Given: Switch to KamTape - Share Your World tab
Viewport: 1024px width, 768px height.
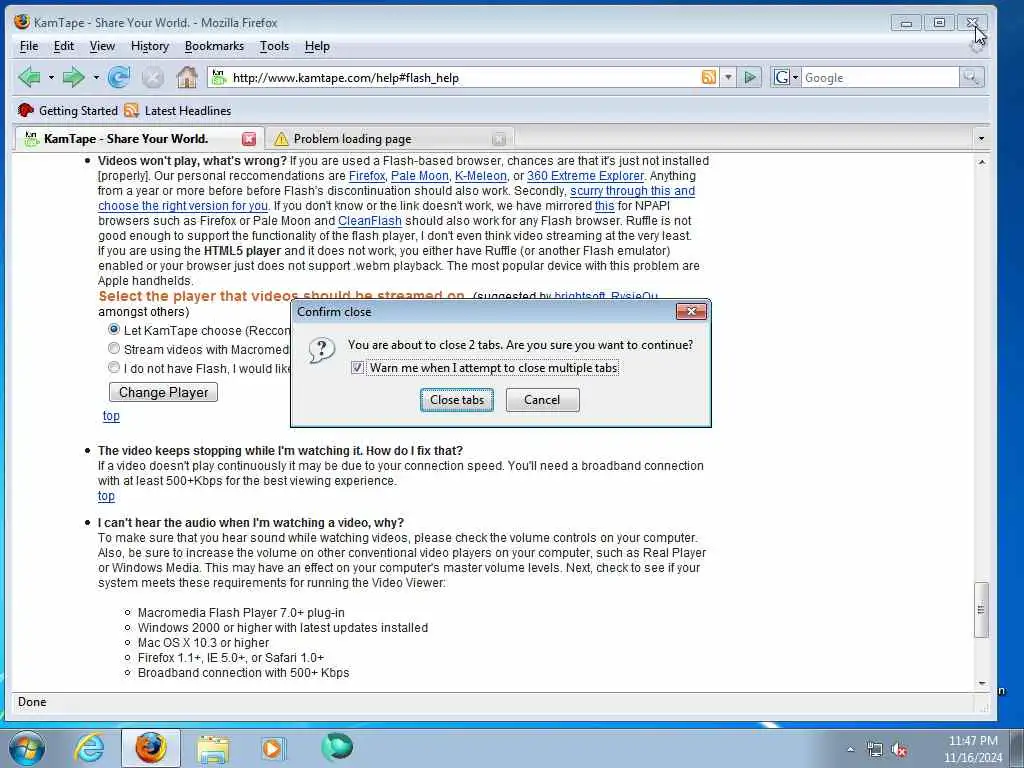Looking at the screenshot, I should click(139, 138).
